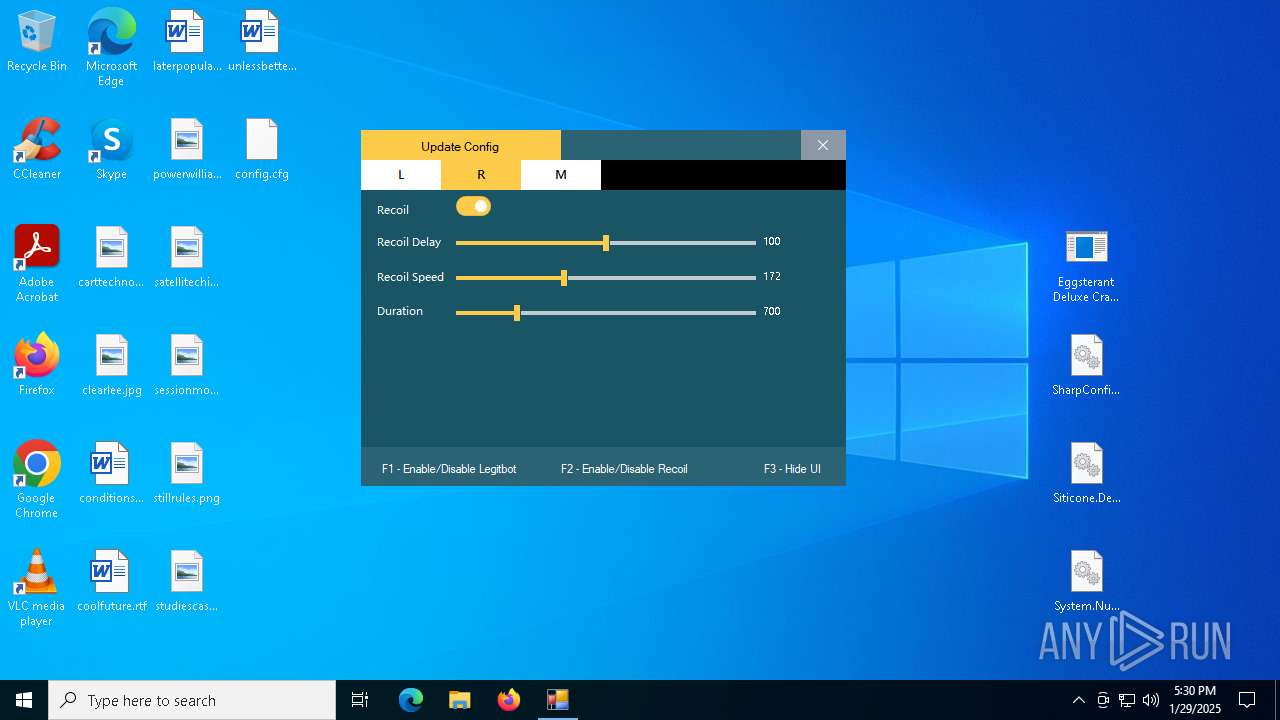Click the Recoil Delay value 100
The image size is (1280, 720).
tap(772, 242)
